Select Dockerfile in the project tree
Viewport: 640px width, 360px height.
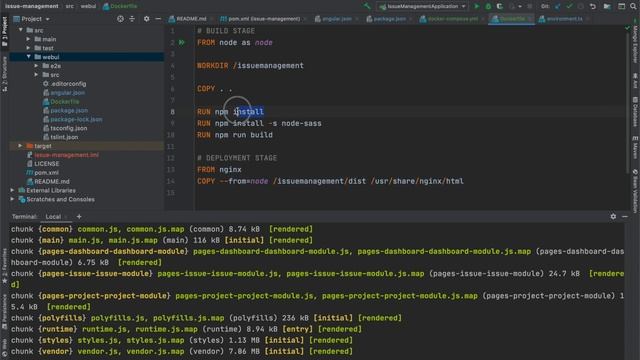[65, 102]
